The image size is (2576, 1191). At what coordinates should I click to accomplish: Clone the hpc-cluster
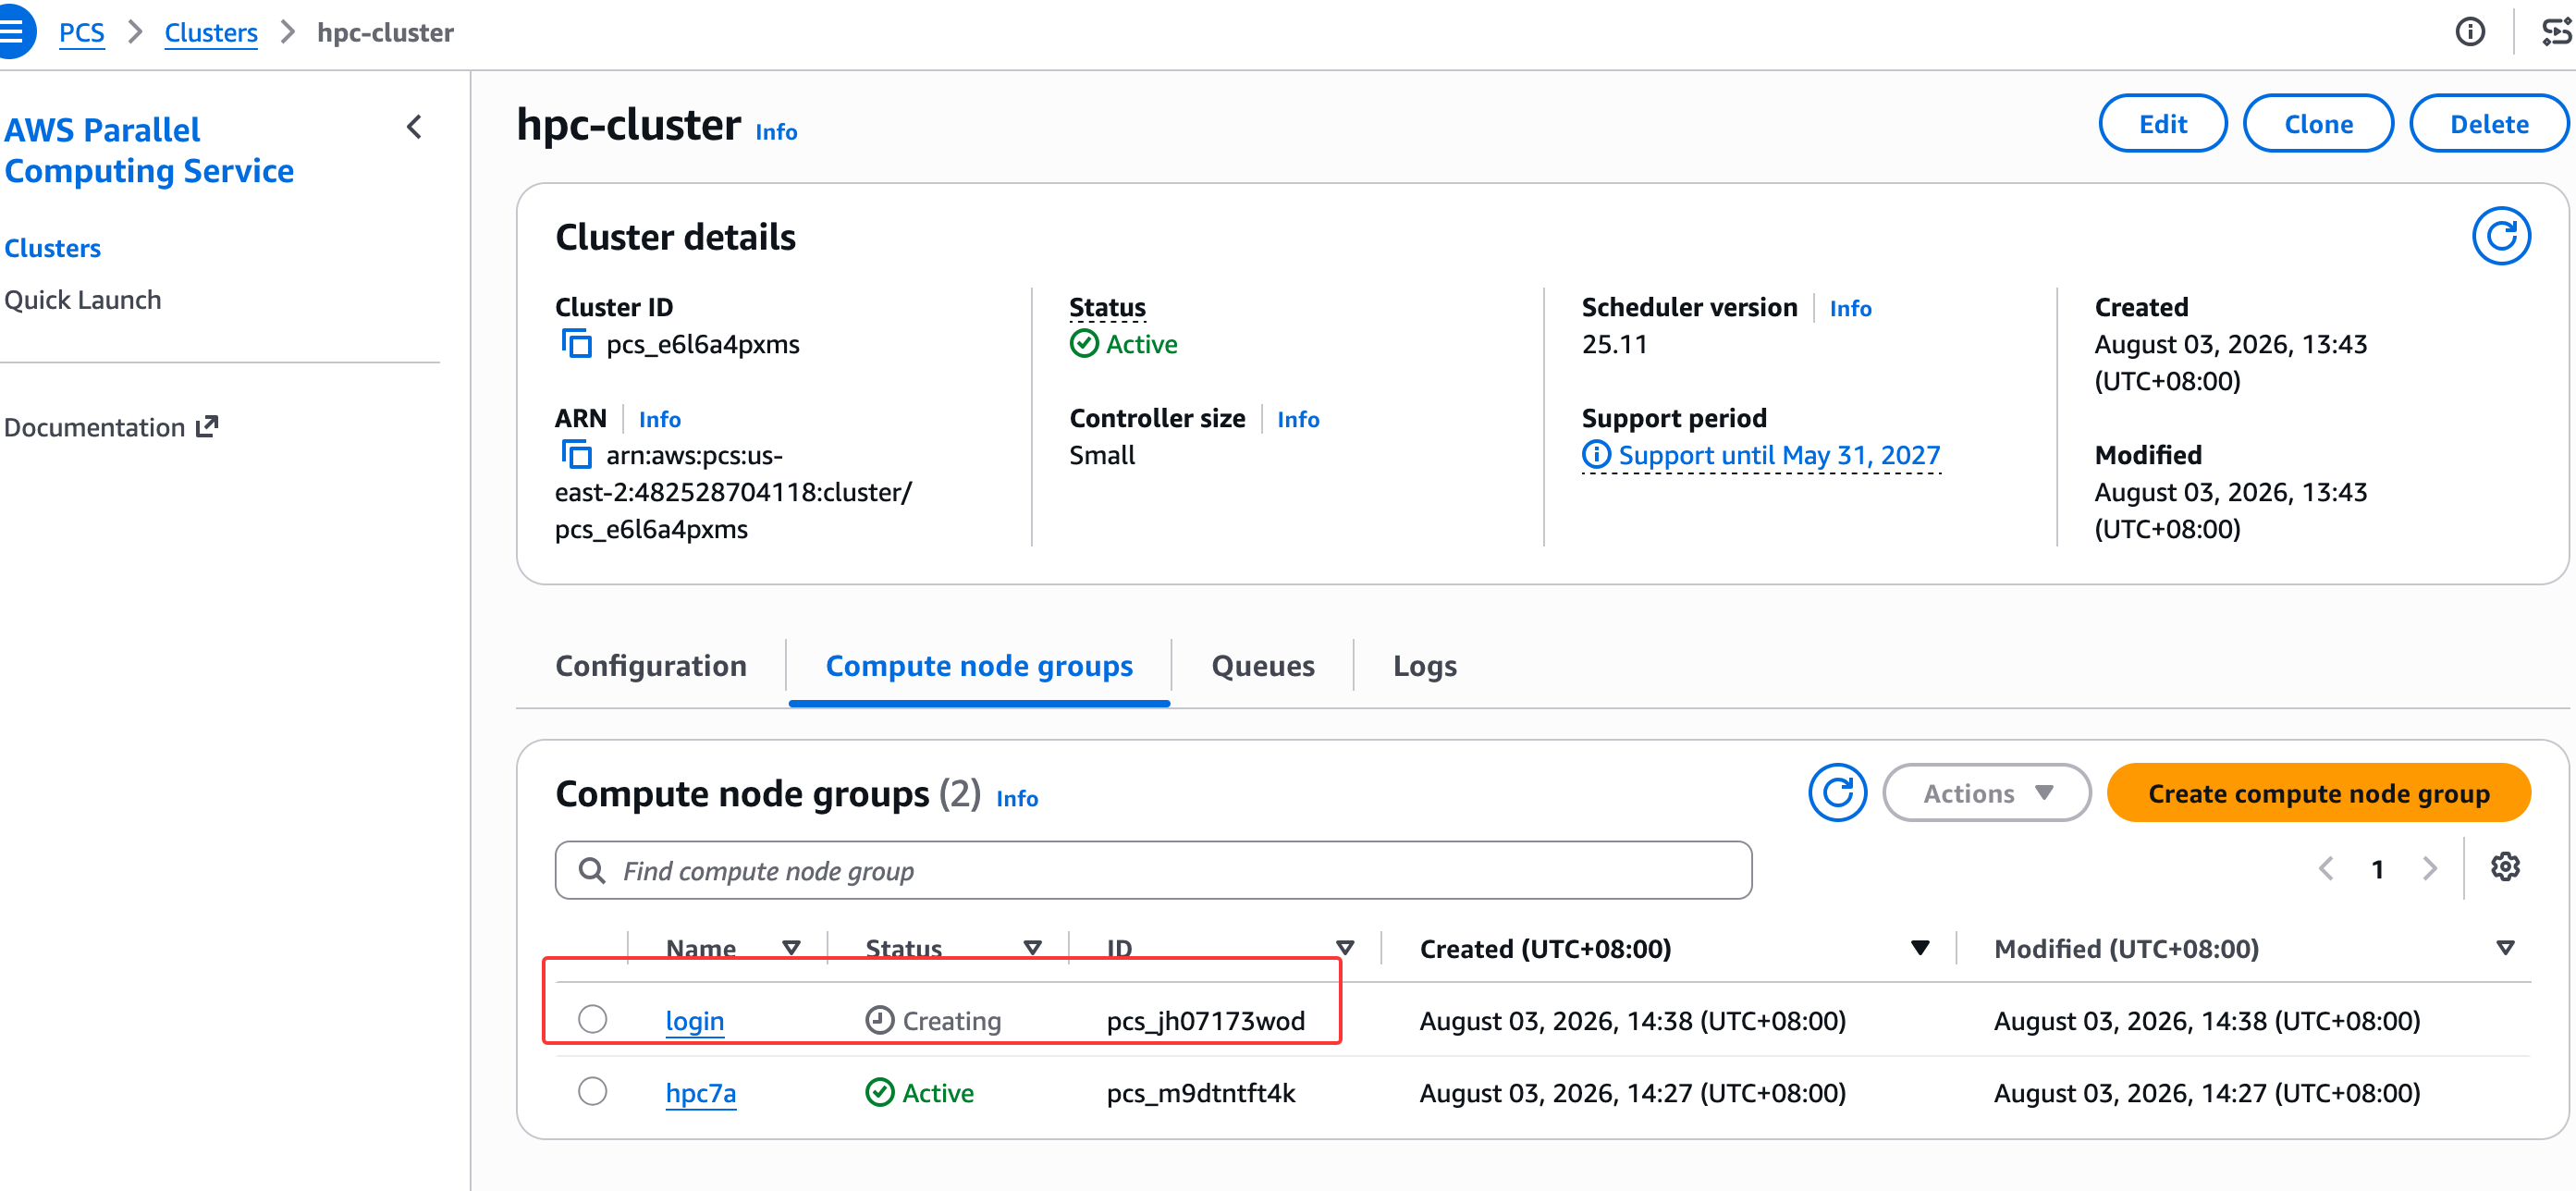2318,123
